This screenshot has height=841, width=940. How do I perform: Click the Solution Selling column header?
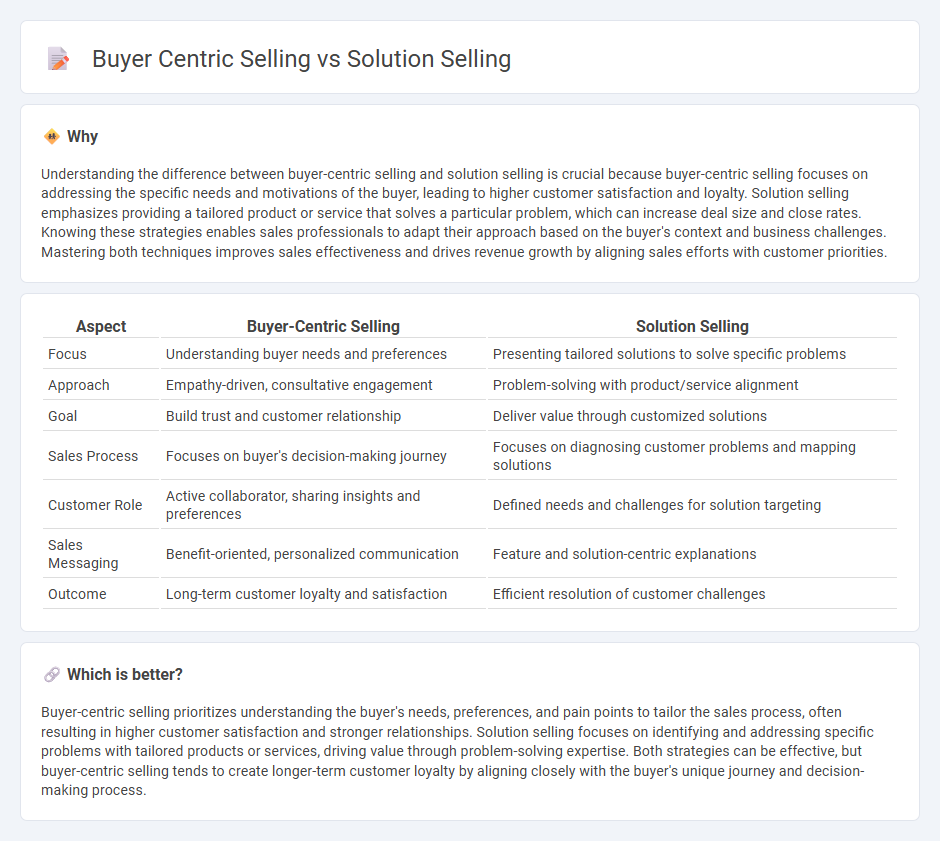692,326
